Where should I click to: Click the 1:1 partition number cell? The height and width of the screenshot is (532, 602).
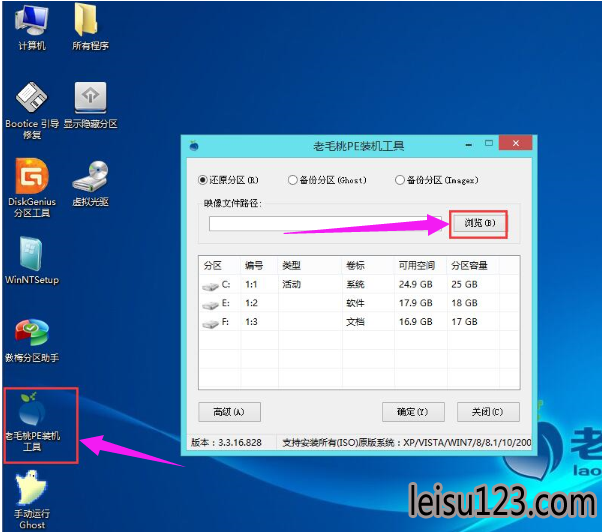(x=251, y=284)
